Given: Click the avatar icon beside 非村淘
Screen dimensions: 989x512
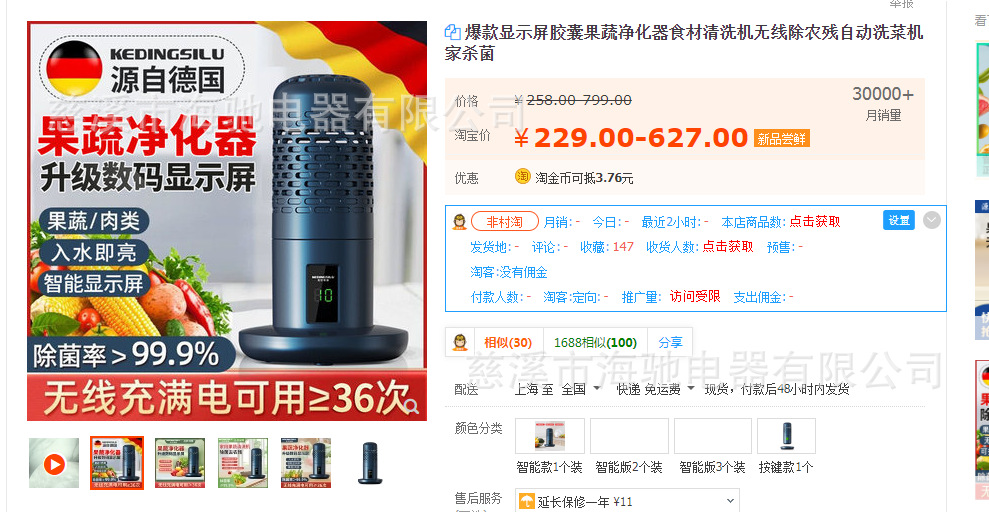Looking at the screenshot, I should (460, 222).
